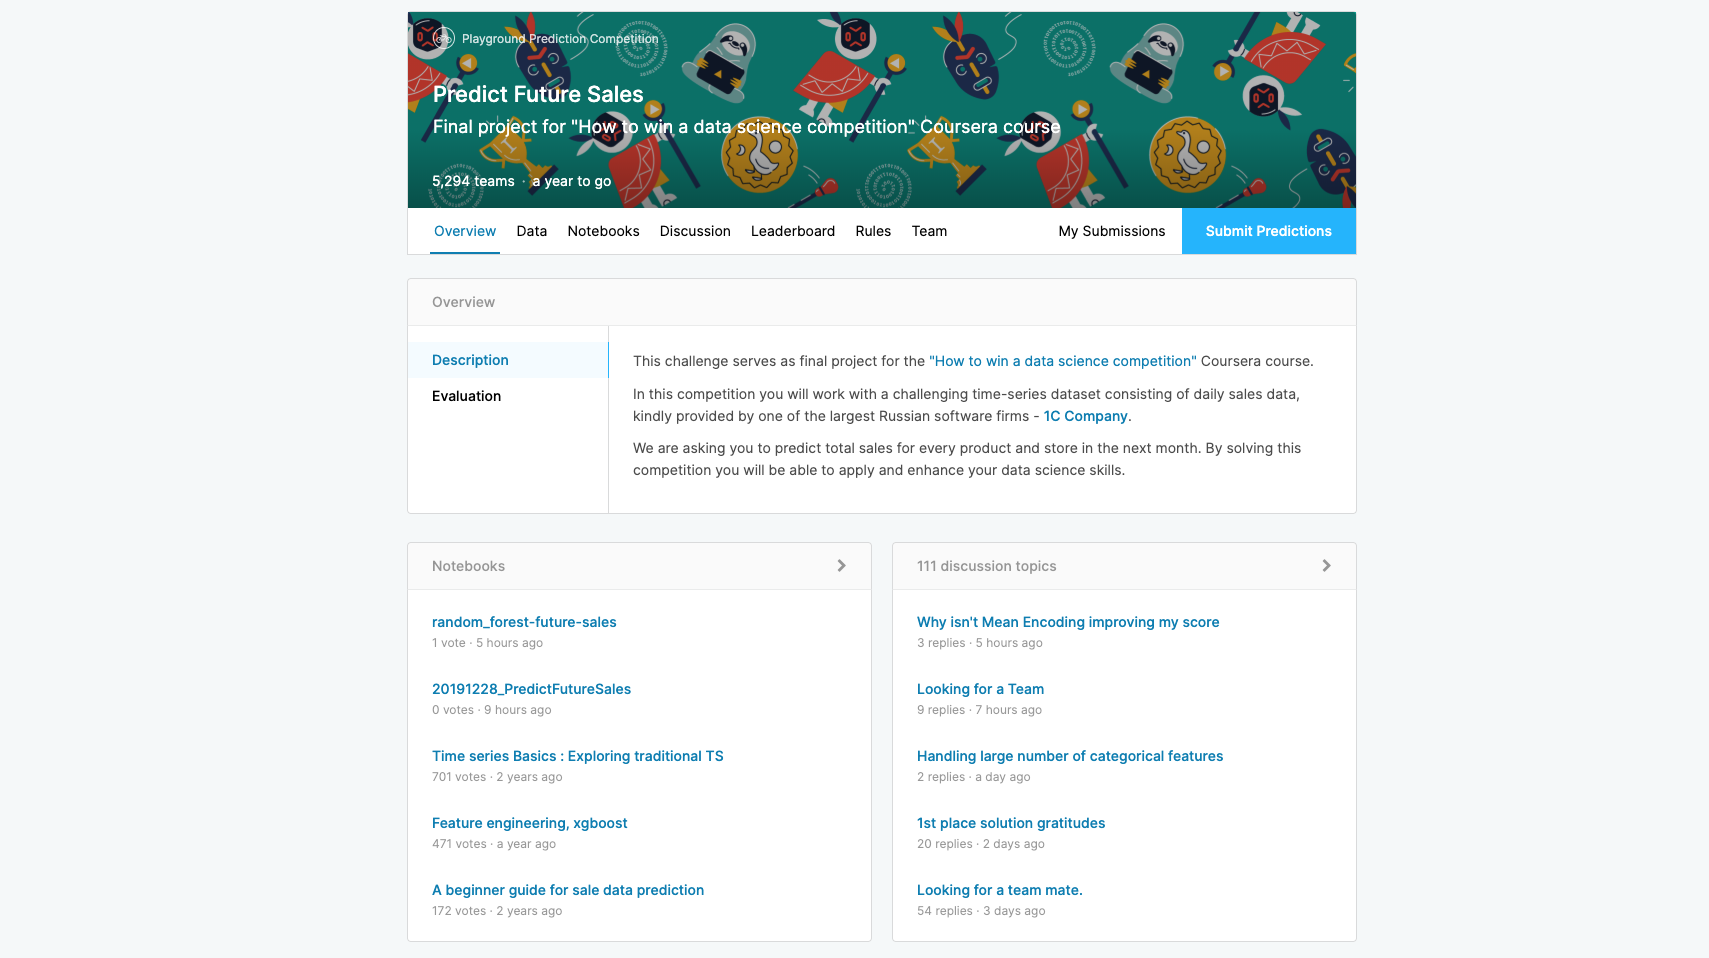Click "471 votes · a year ago" text
The image size is (1709, 958).
[494, 844]
